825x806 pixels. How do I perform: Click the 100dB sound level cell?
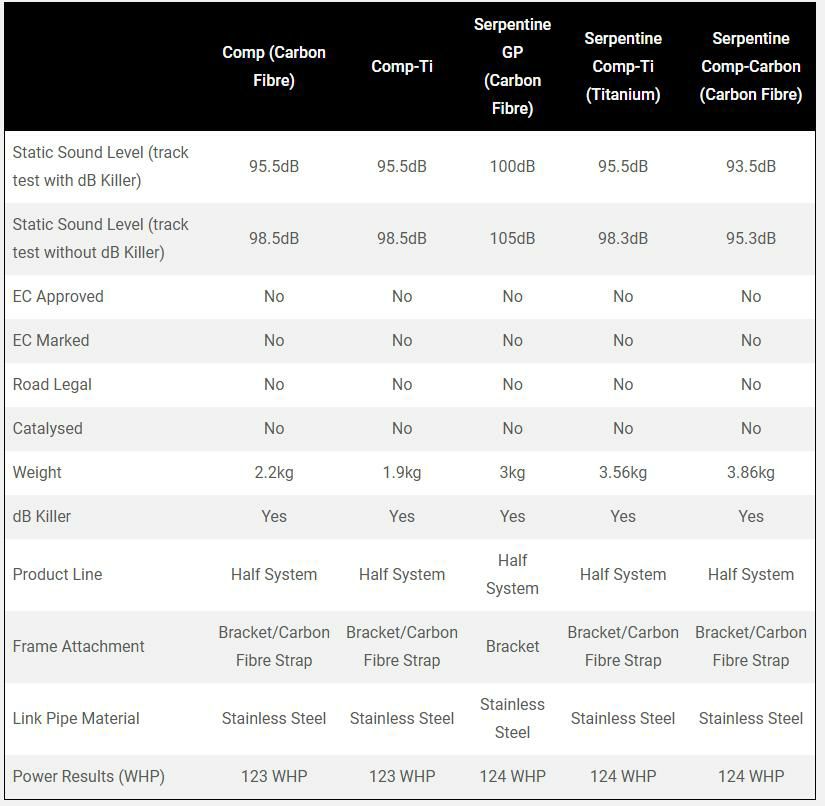[x=512, y=166]
